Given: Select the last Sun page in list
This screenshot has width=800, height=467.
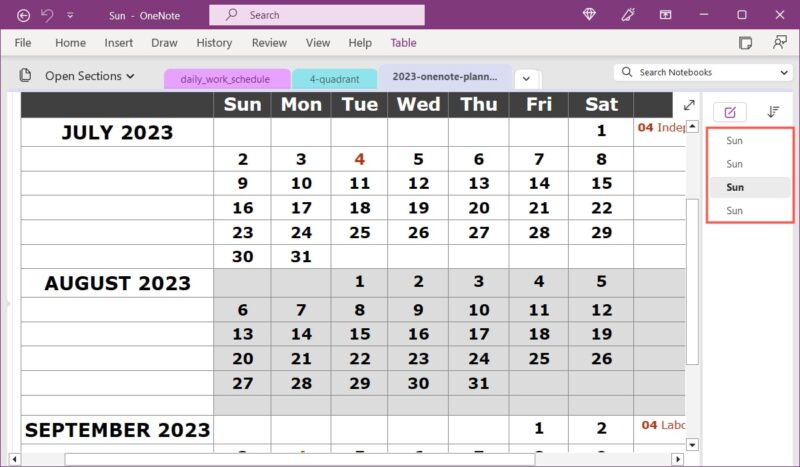Looking at the screenshot, I should point(750,210).
